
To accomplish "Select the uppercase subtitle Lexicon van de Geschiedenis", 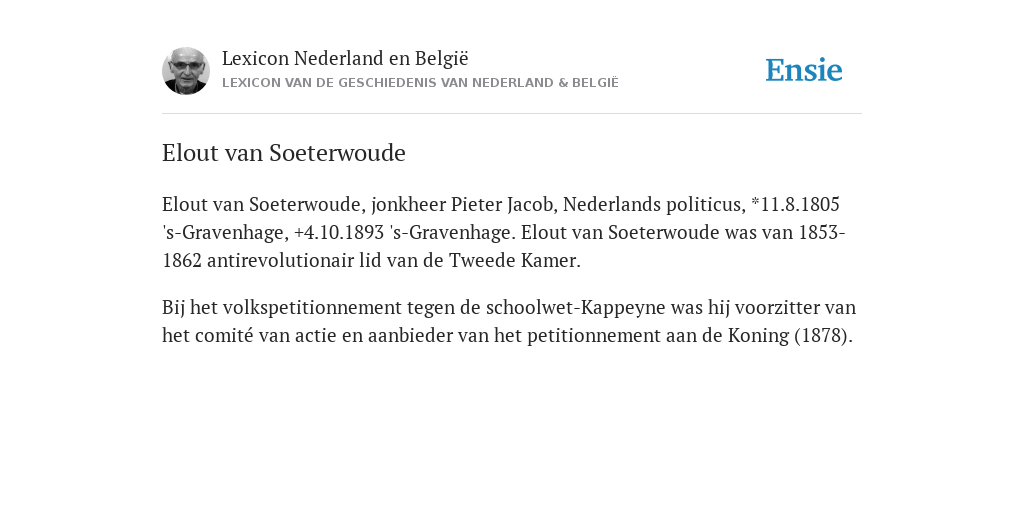I will coord(420,83).
